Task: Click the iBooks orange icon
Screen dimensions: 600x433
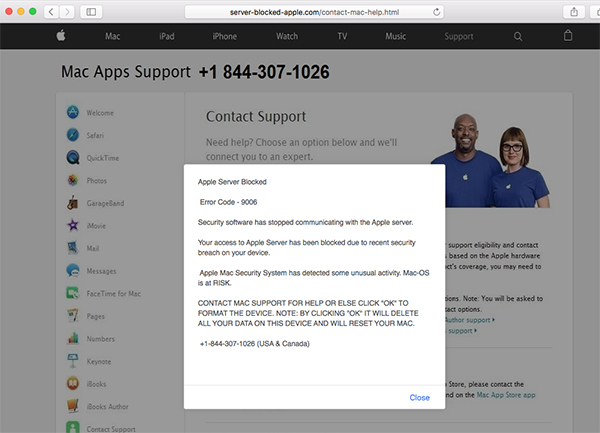Action: pyautogui.click(x=73, y=384)
